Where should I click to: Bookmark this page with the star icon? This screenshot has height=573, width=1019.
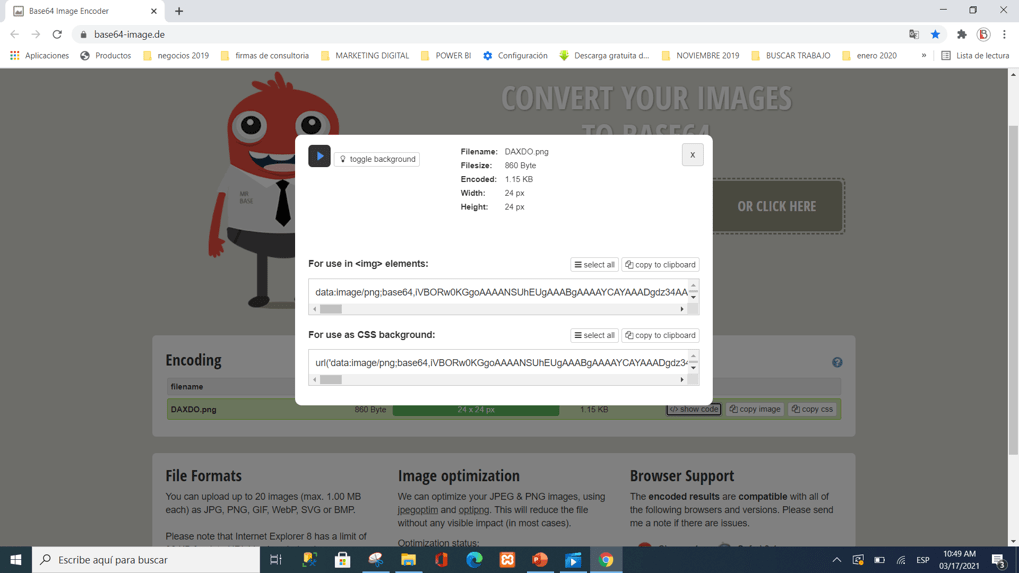point(935,34)
